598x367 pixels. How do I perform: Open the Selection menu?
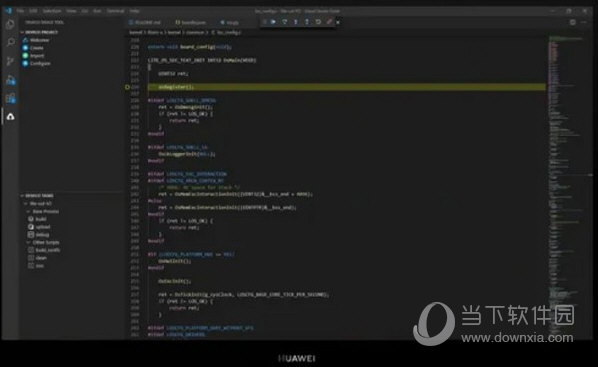[52, 11]
